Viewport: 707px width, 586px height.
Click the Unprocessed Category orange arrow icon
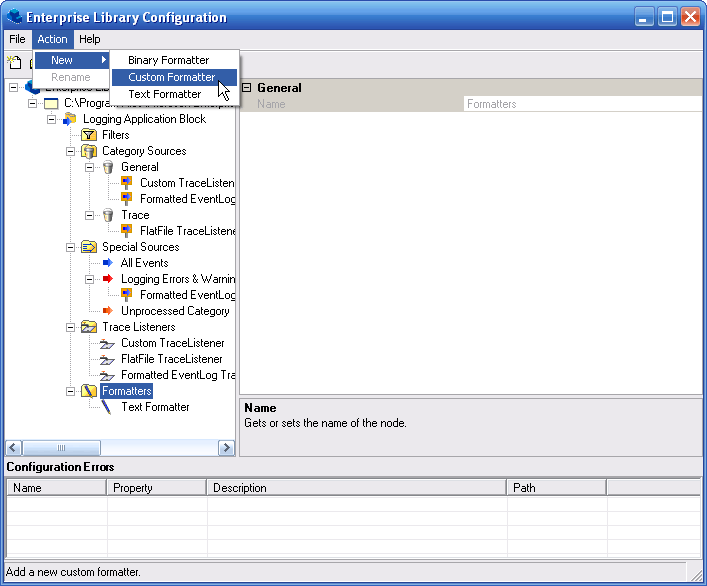pyautogui.click(x=108, y=311)
